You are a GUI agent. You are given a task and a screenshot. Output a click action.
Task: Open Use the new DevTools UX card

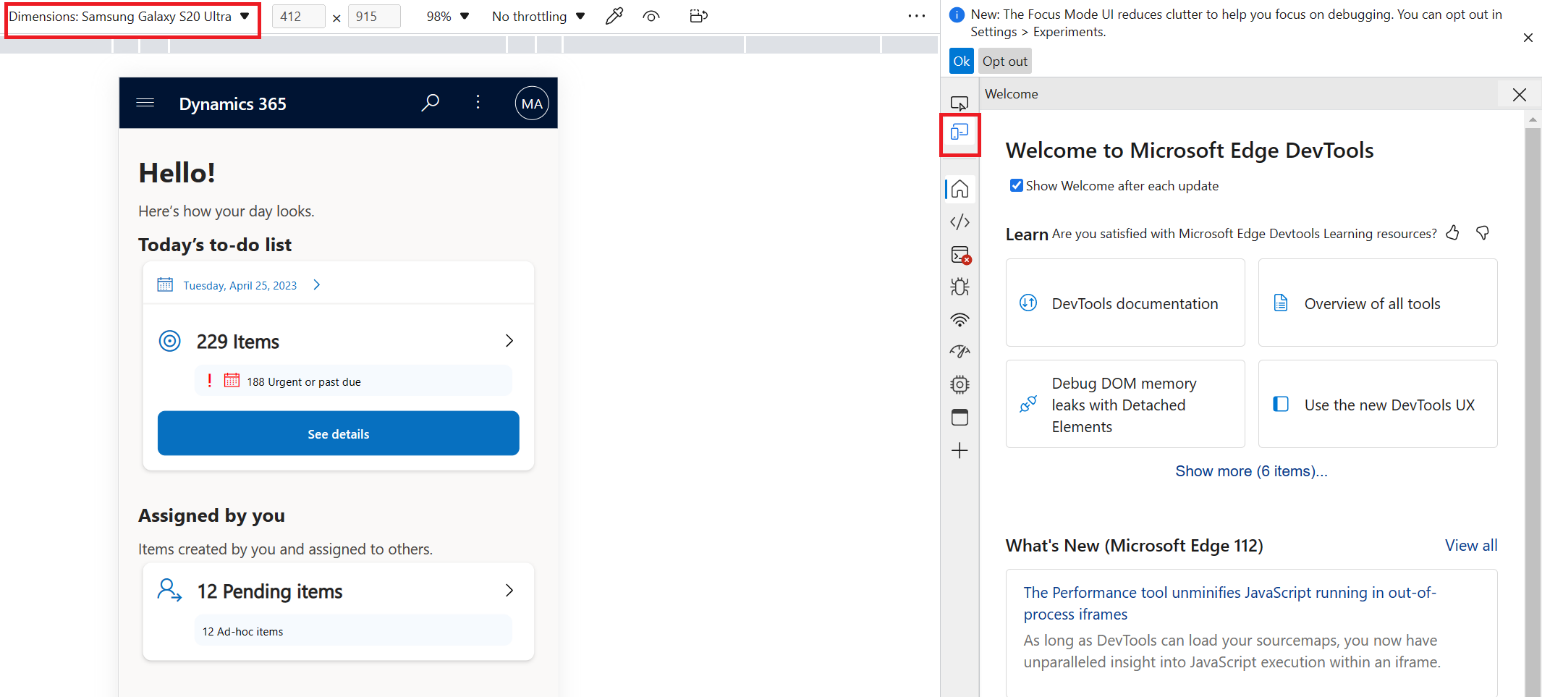(1377, 404)
